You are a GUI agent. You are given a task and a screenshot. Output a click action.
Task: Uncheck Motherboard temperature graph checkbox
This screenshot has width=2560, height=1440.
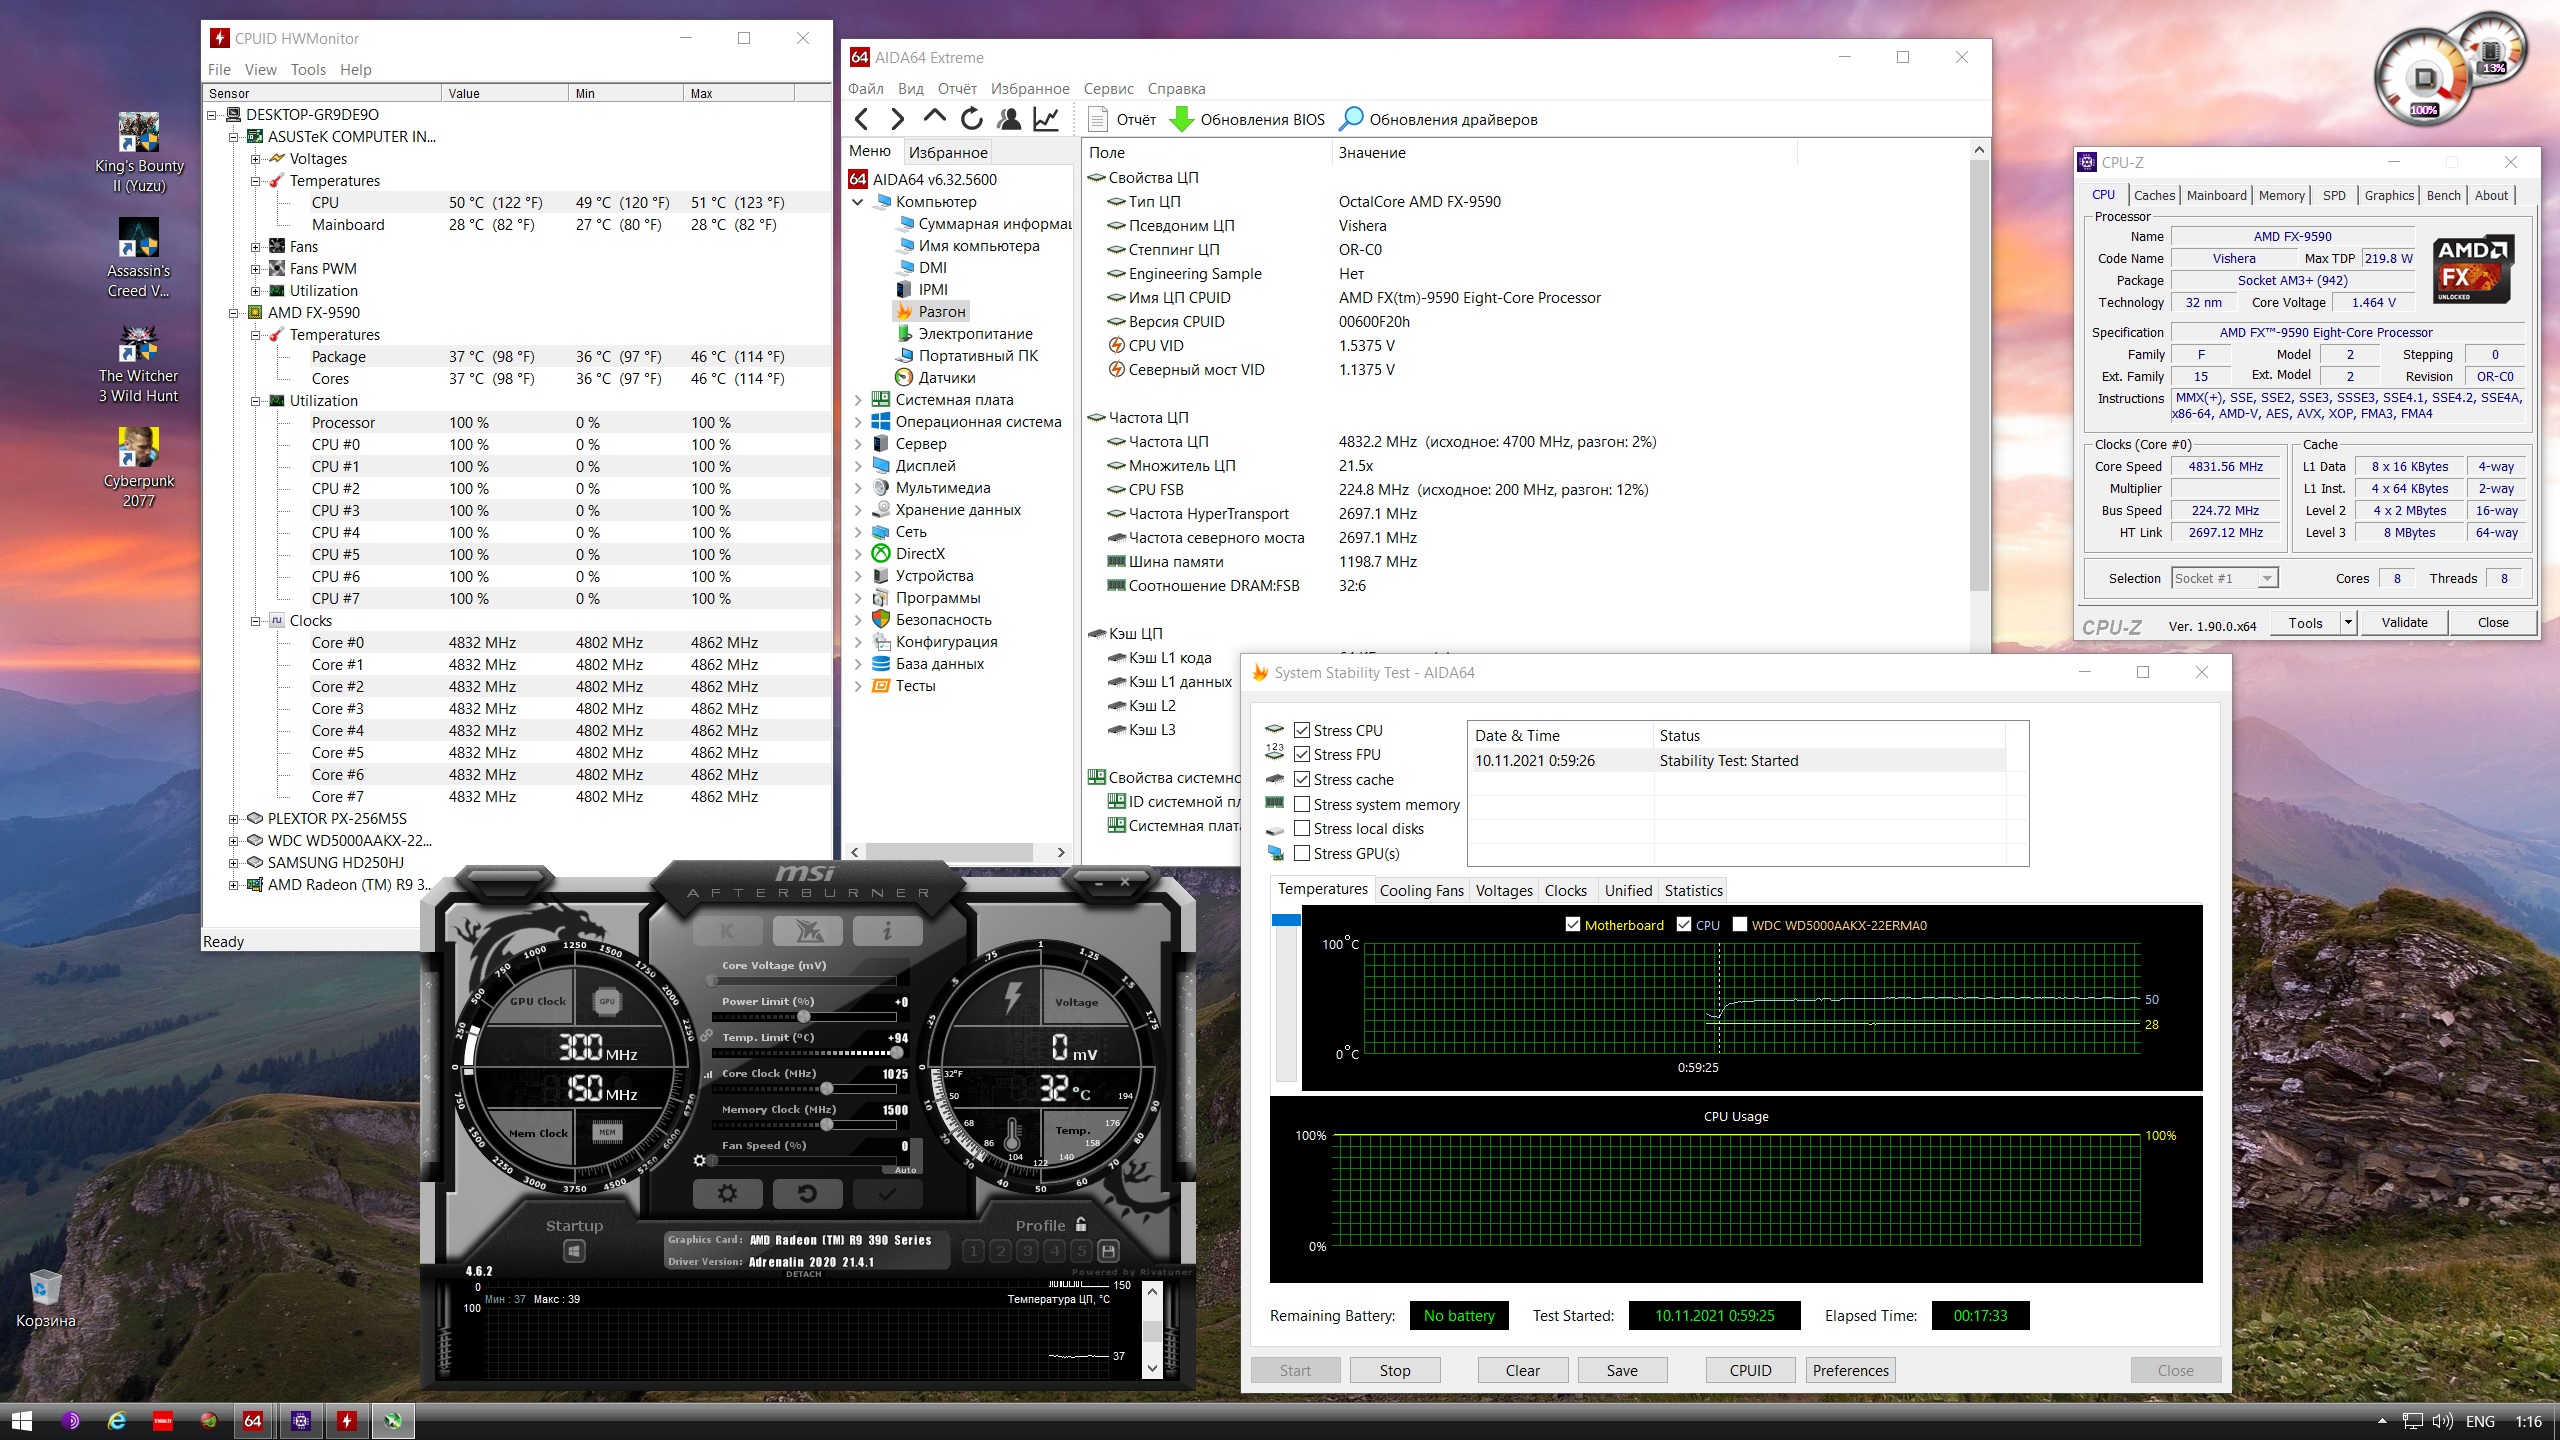point(1573,925)
